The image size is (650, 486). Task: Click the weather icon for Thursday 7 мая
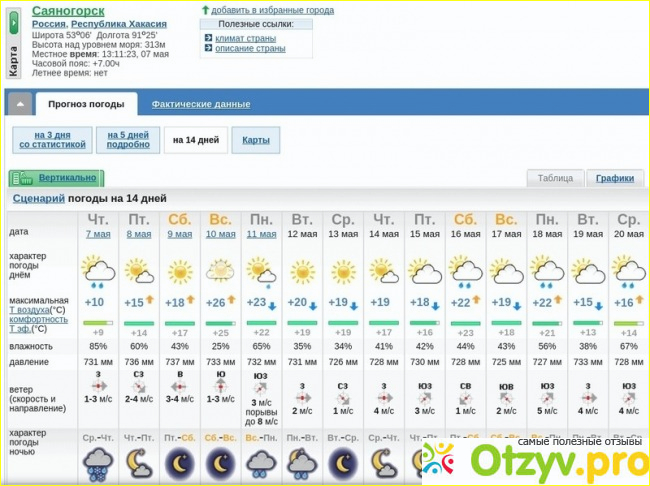[x=98, y=269]
